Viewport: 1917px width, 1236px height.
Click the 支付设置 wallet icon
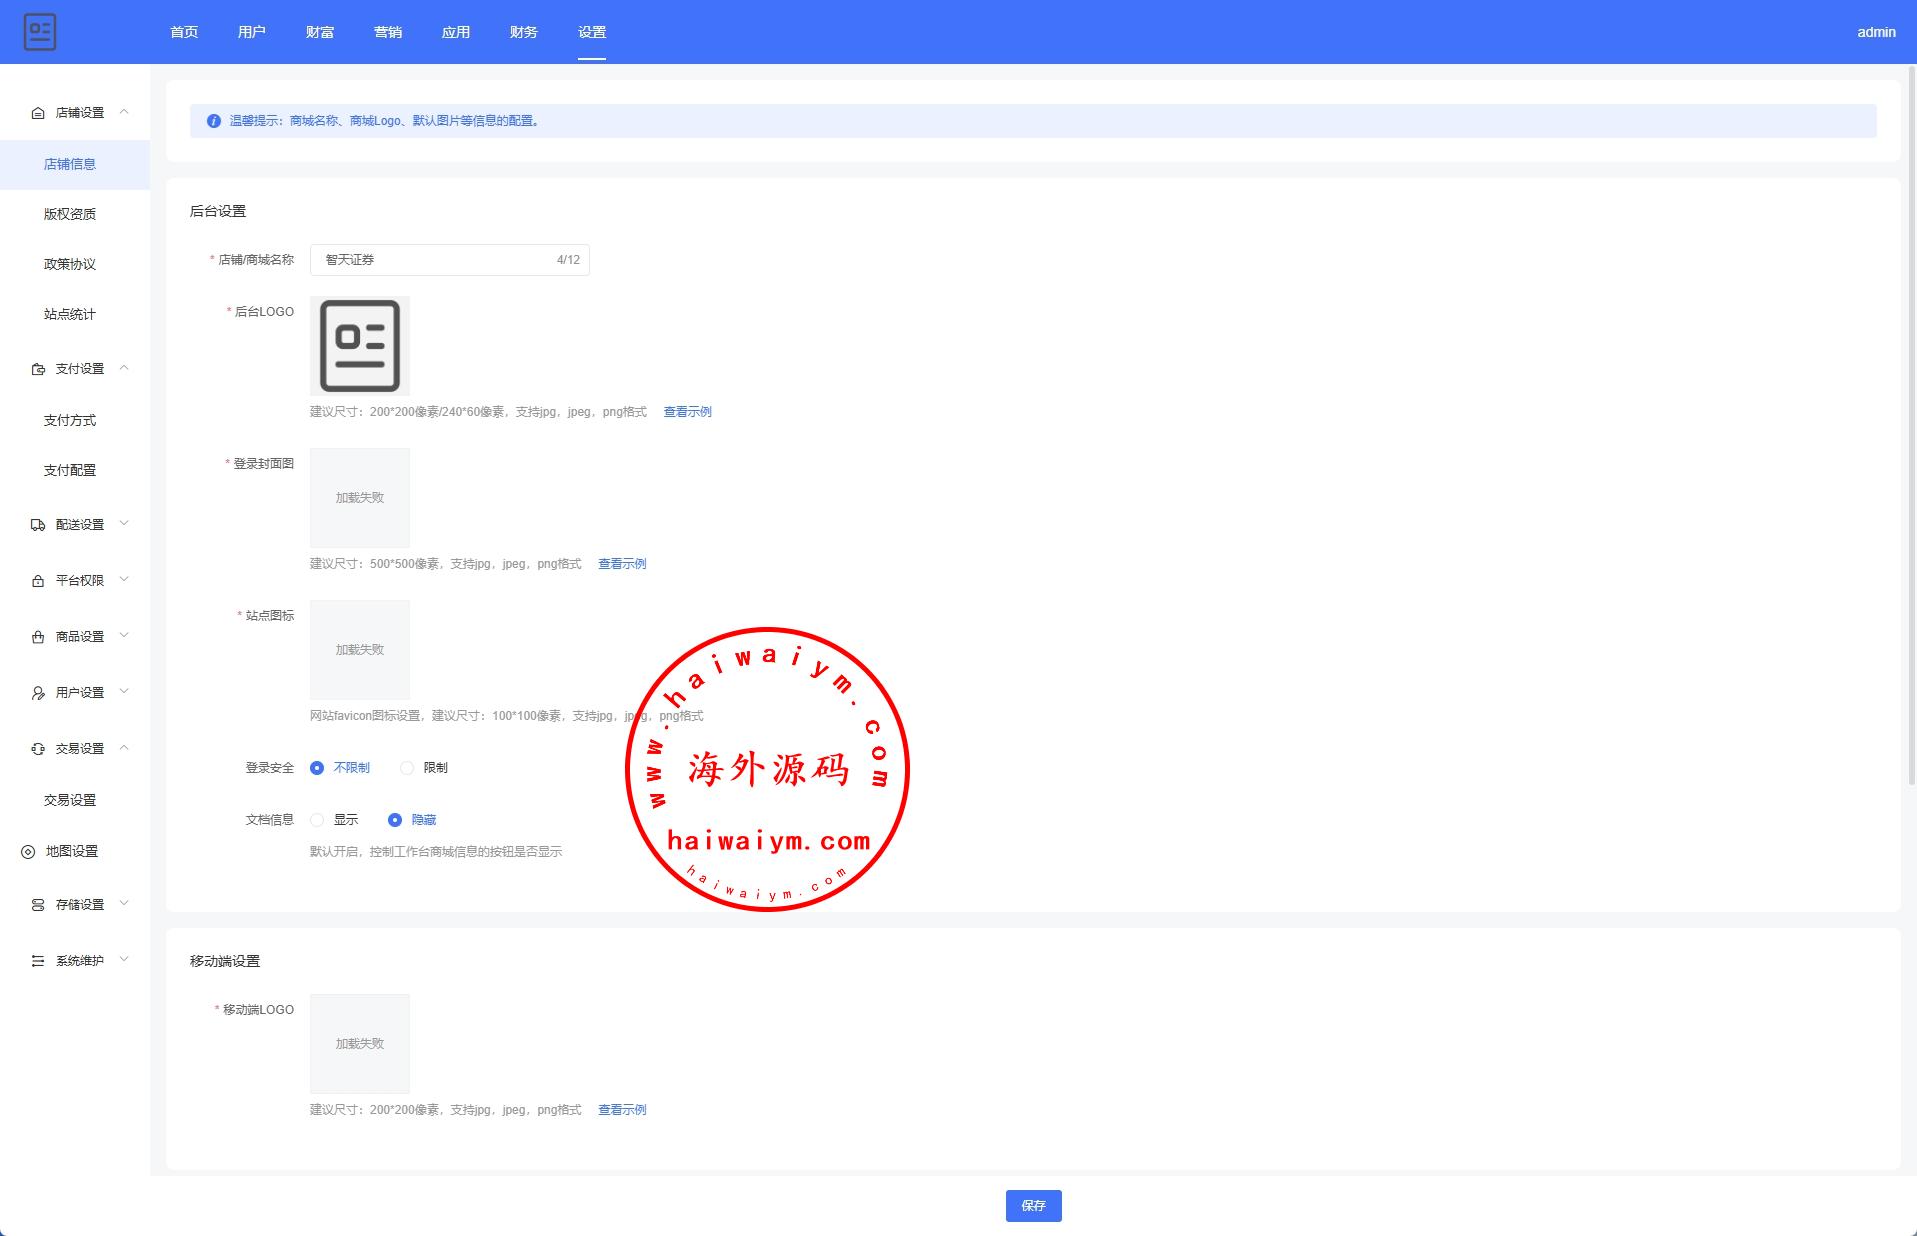coord(38,369)
